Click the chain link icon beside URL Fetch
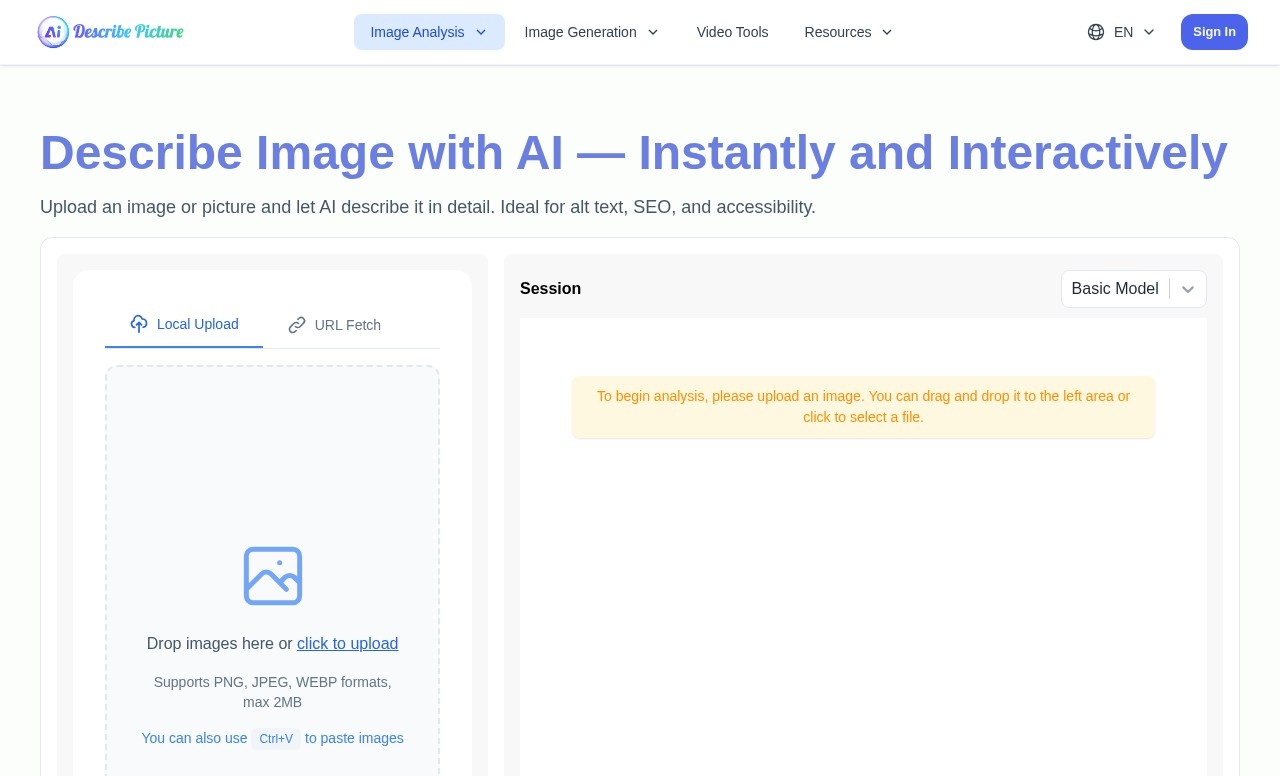1280x776 pixels. [297, 325]
